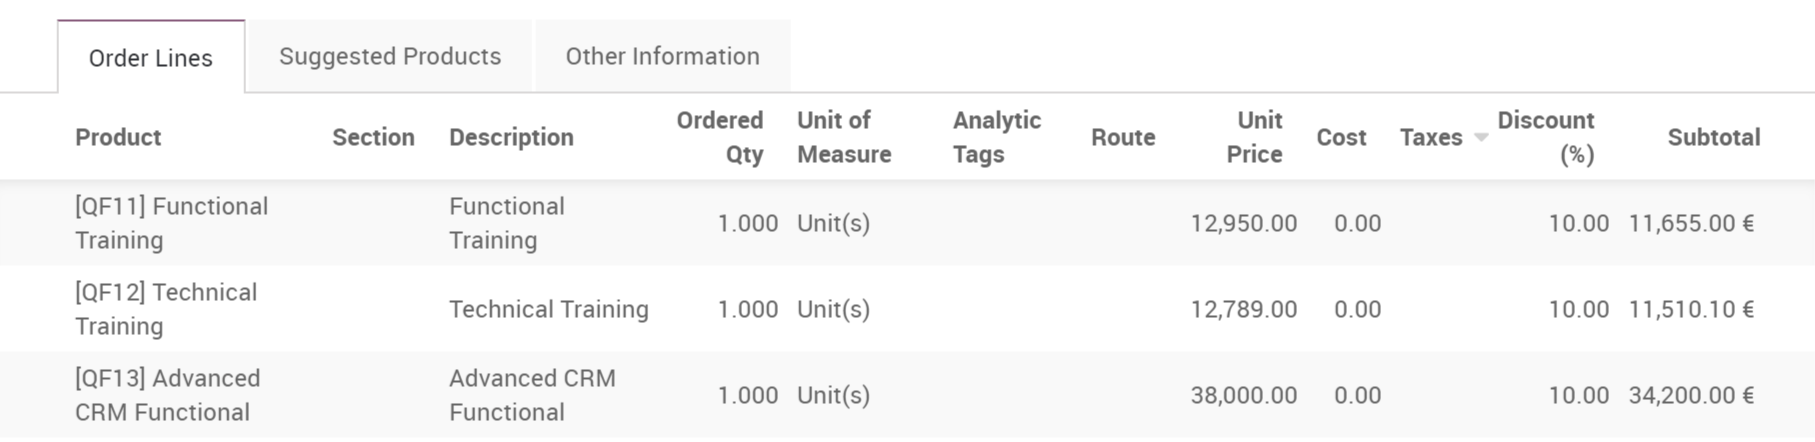Sort by the Product column header
1815x442 pixels.
click(x=118, y=138)
